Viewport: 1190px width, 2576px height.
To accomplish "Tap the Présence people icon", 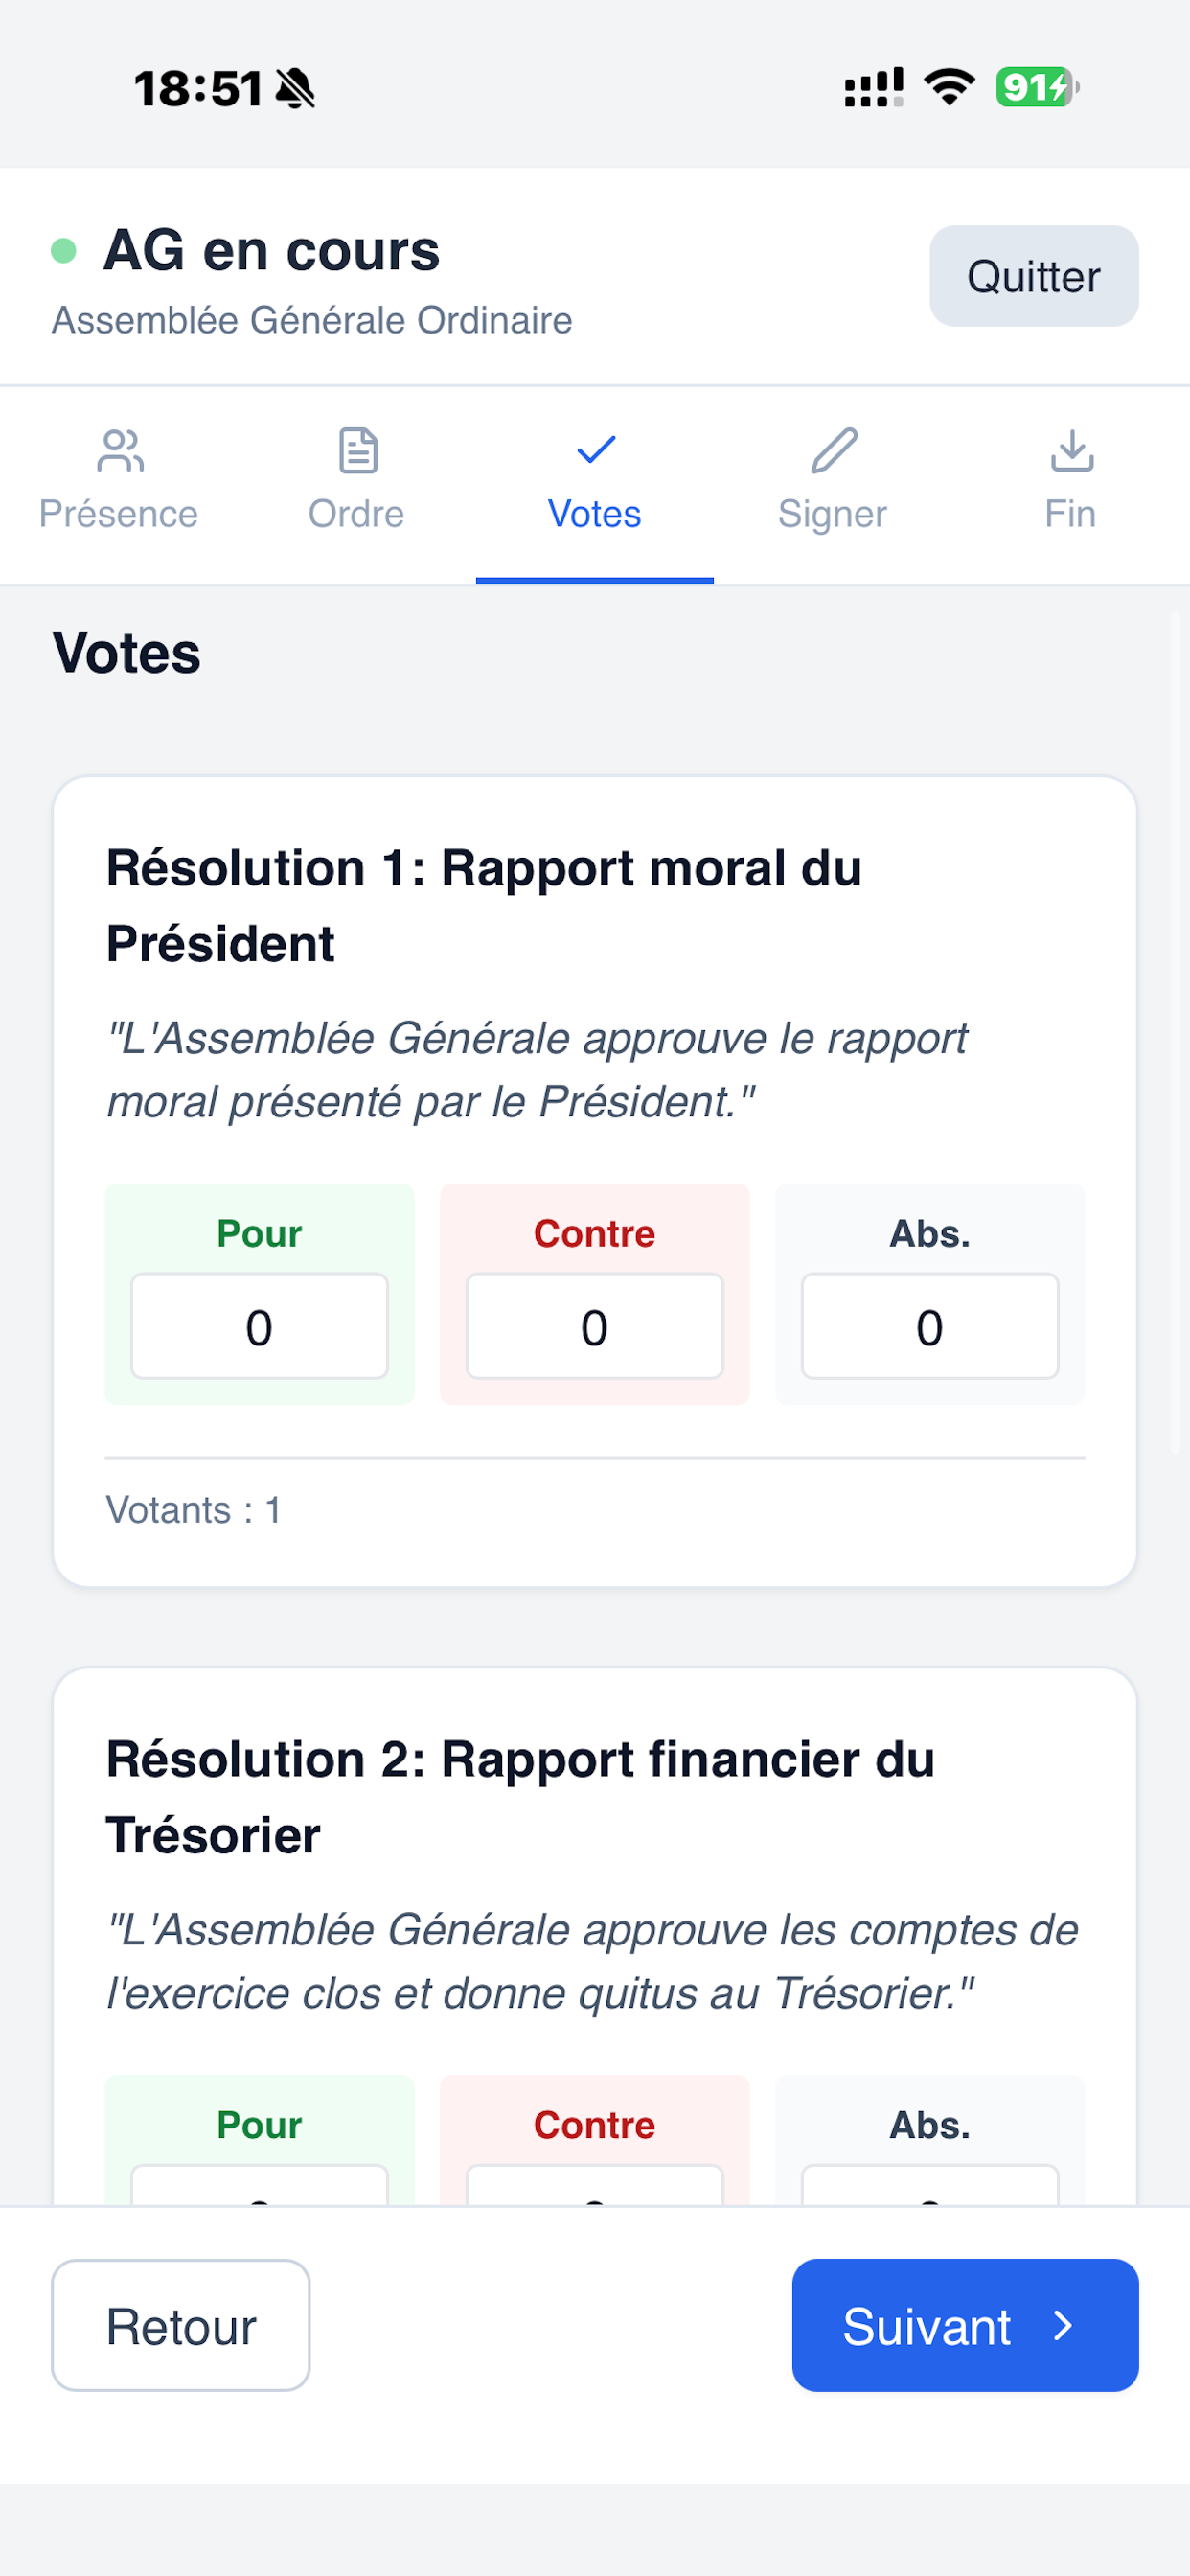I will (120, 451).
